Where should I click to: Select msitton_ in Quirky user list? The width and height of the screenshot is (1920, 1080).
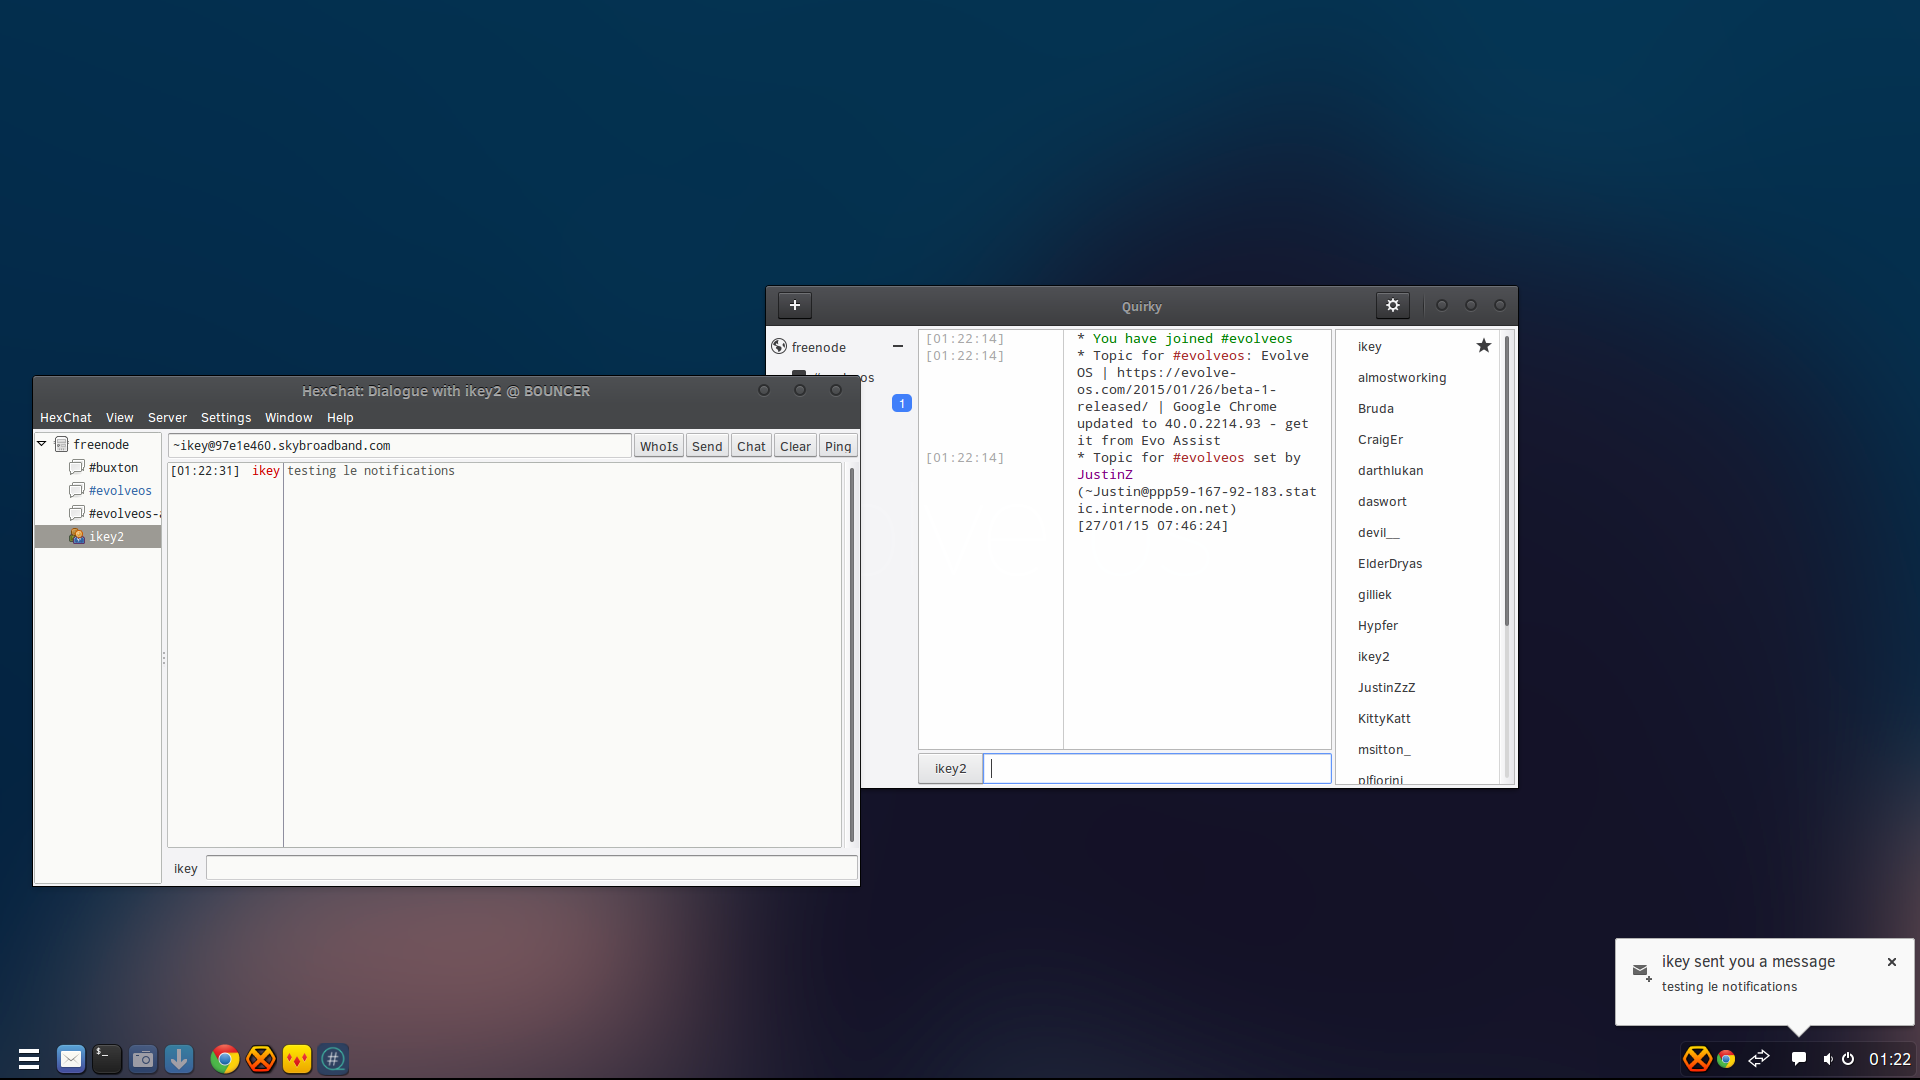(x=1384, y=749)
